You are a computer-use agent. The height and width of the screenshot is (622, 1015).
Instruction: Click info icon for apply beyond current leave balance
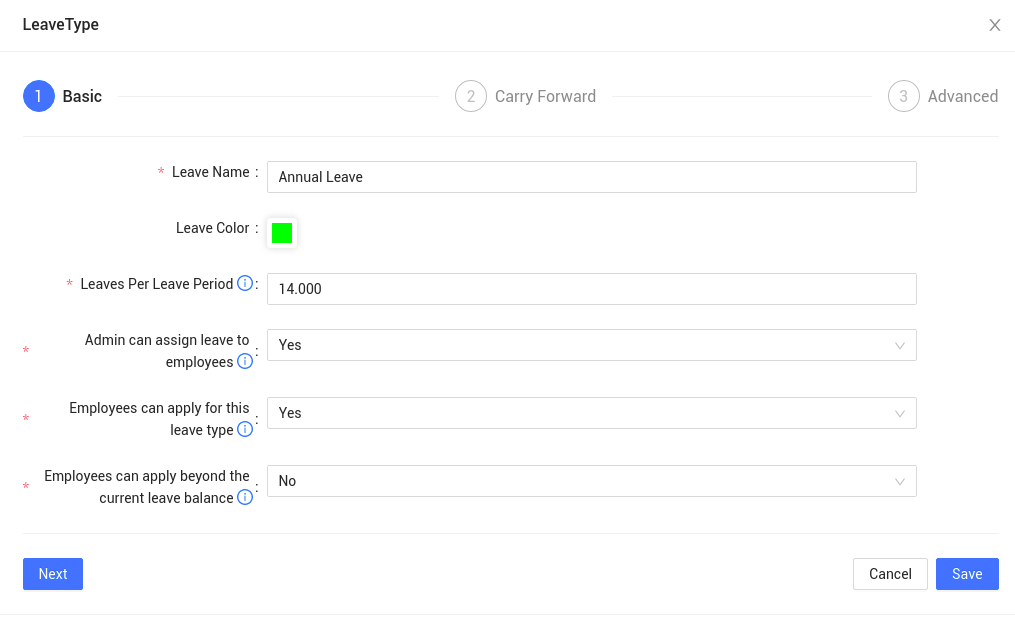(x=244, y=498)
